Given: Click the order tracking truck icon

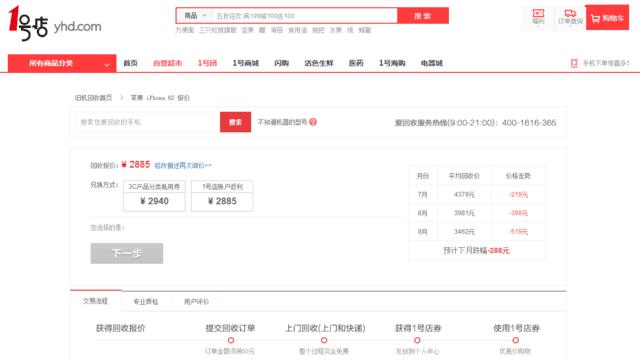Looking at the screenshot, I should (570, 14).
